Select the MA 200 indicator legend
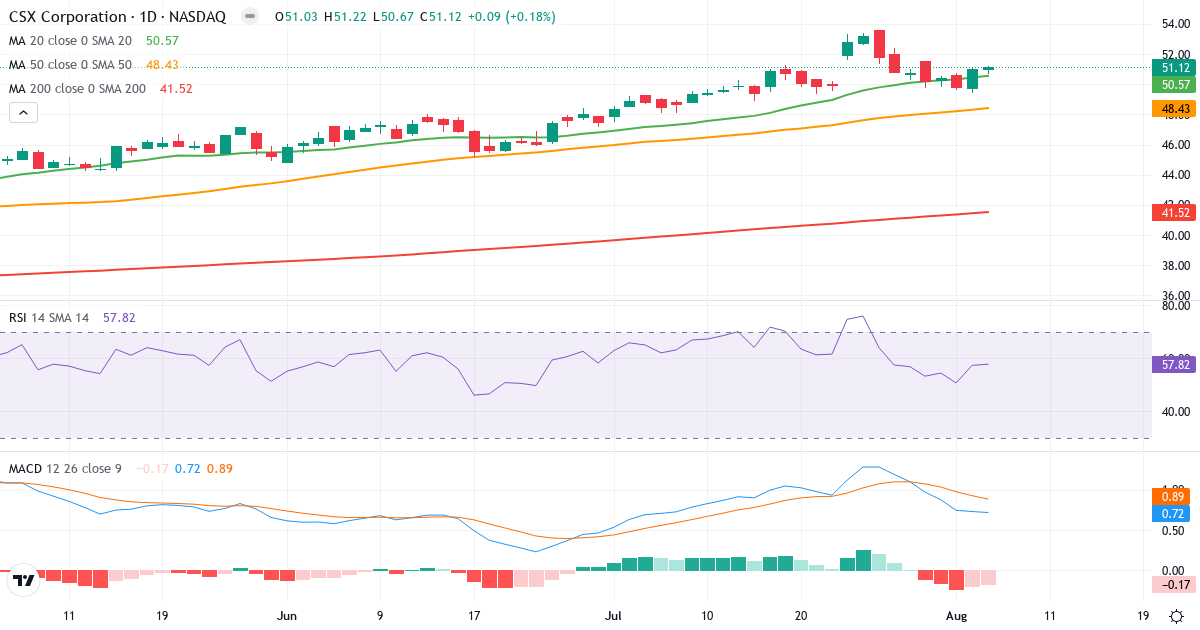 tap(77, 88)
